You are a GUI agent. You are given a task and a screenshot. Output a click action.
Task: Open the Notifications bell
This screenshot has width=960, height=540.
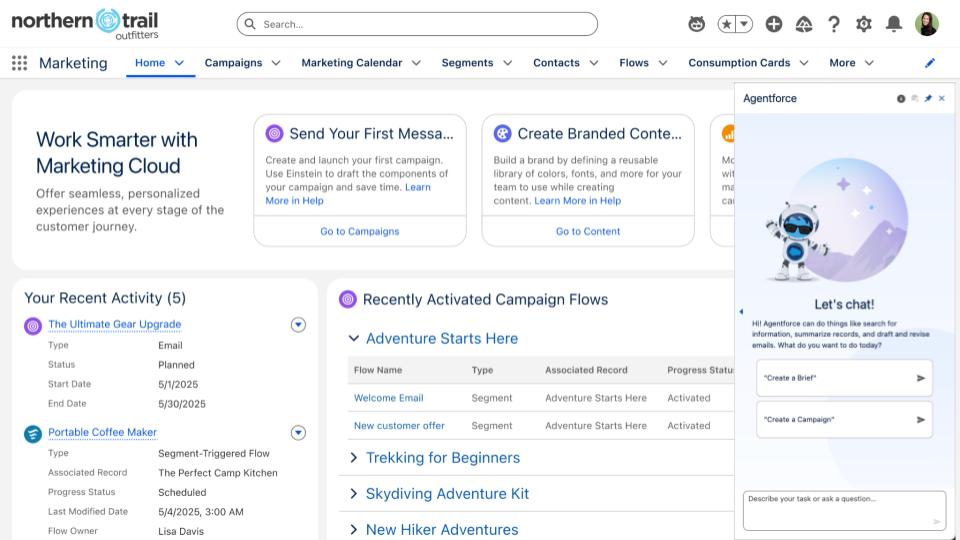[893, 24]
